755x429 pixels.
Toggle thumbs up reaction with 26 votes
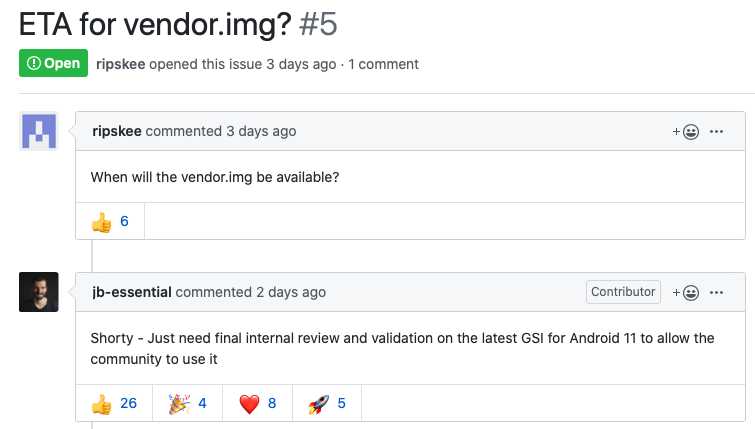point(114,403)
